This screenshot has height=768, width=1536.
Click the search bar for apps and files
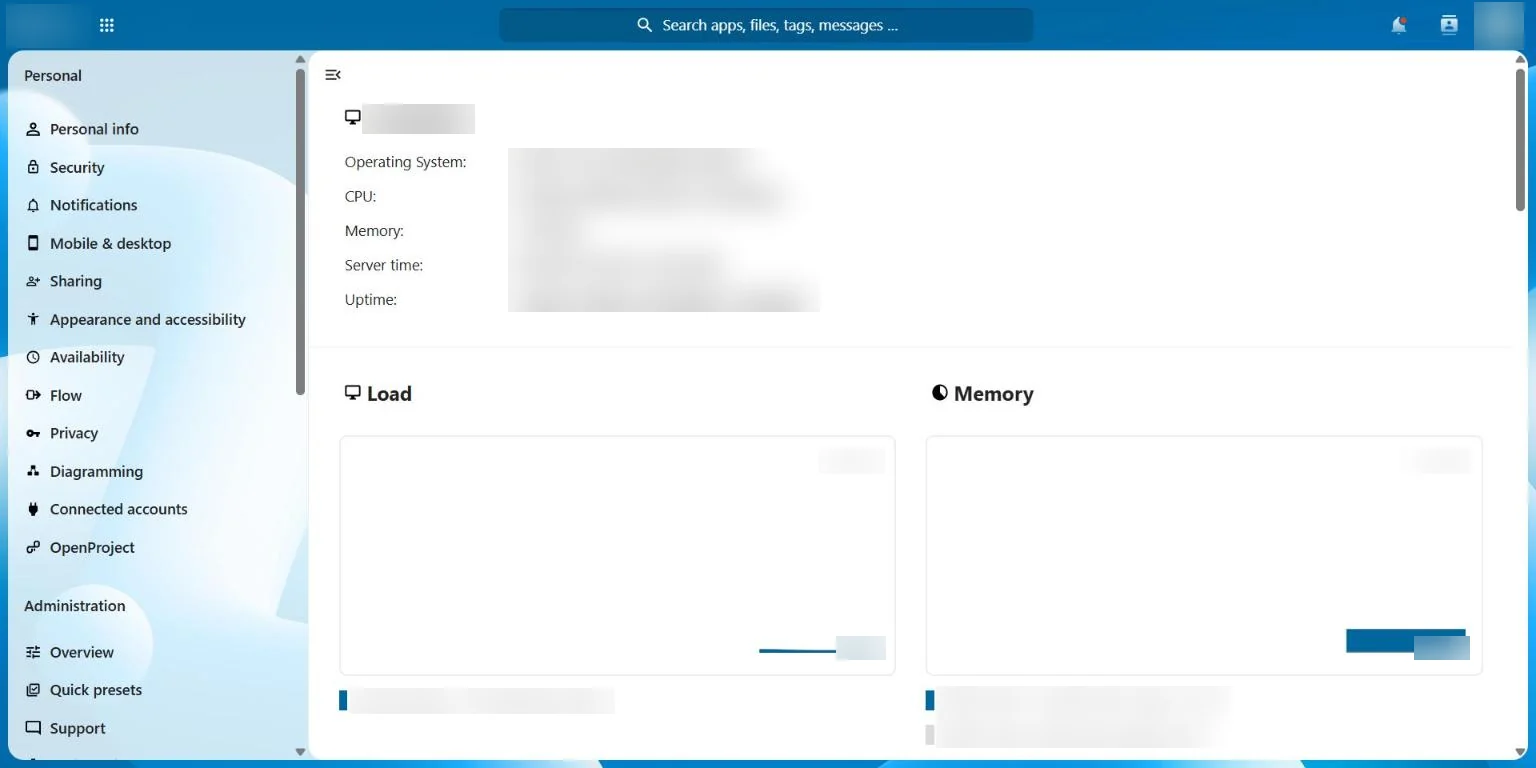point(766,26)
